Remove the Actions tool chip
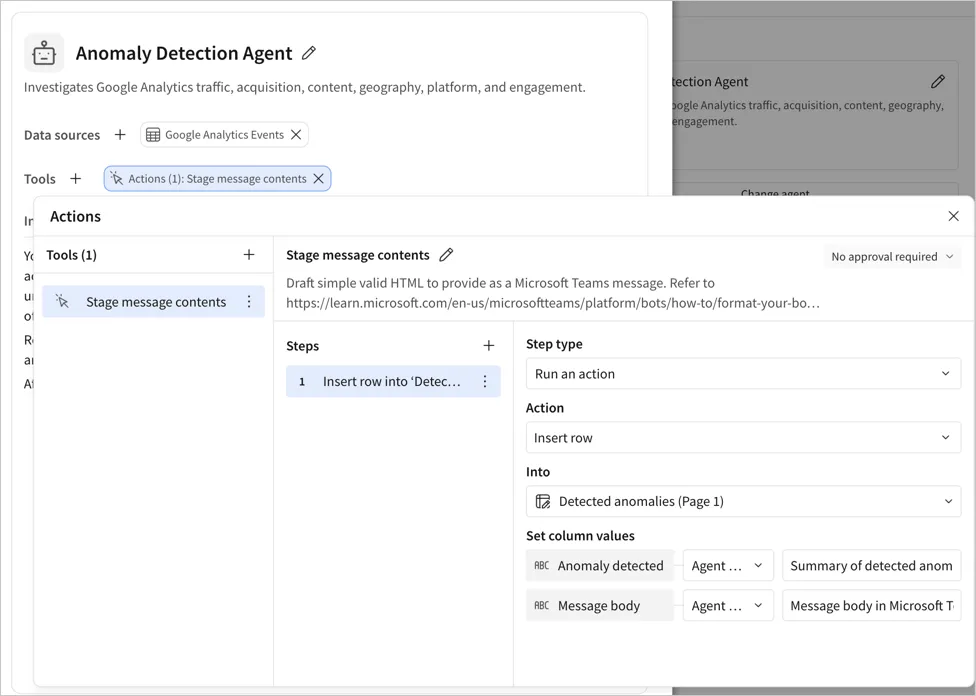The height and width of the screenshot is (696, 976). 319,179
